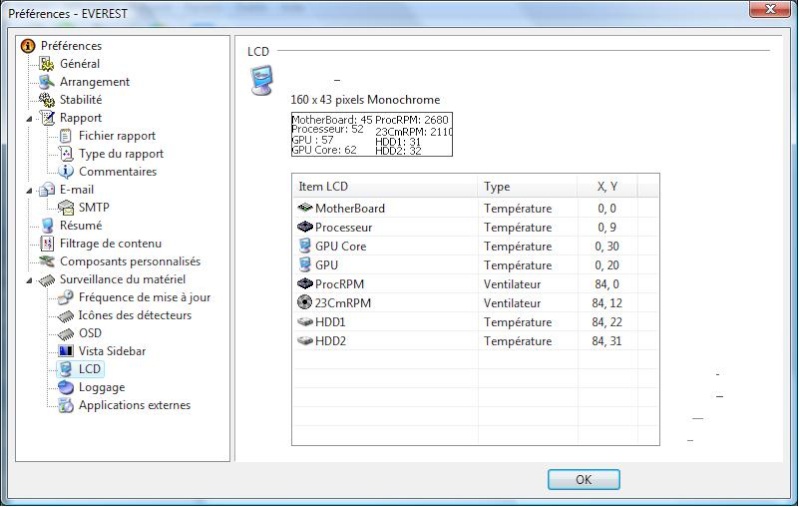800x507 pixels.
Task: Click the Fichier rapport document icon
Action: [66, 136]
